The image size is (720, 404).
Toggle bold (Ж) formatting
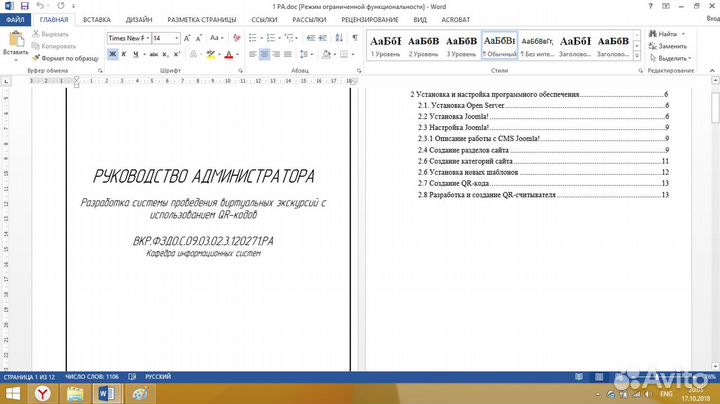coord(113,55)
